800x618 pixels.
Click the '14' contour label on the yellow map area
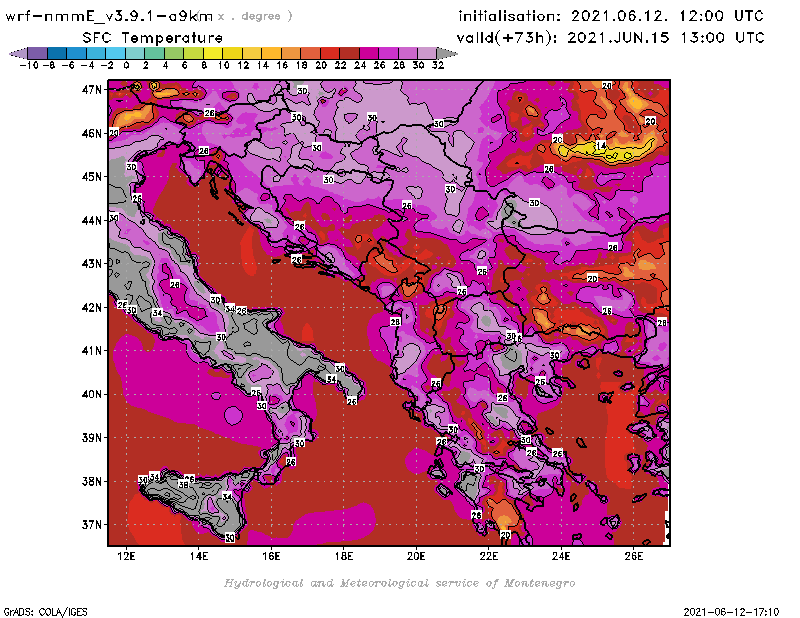pos(601,146)
